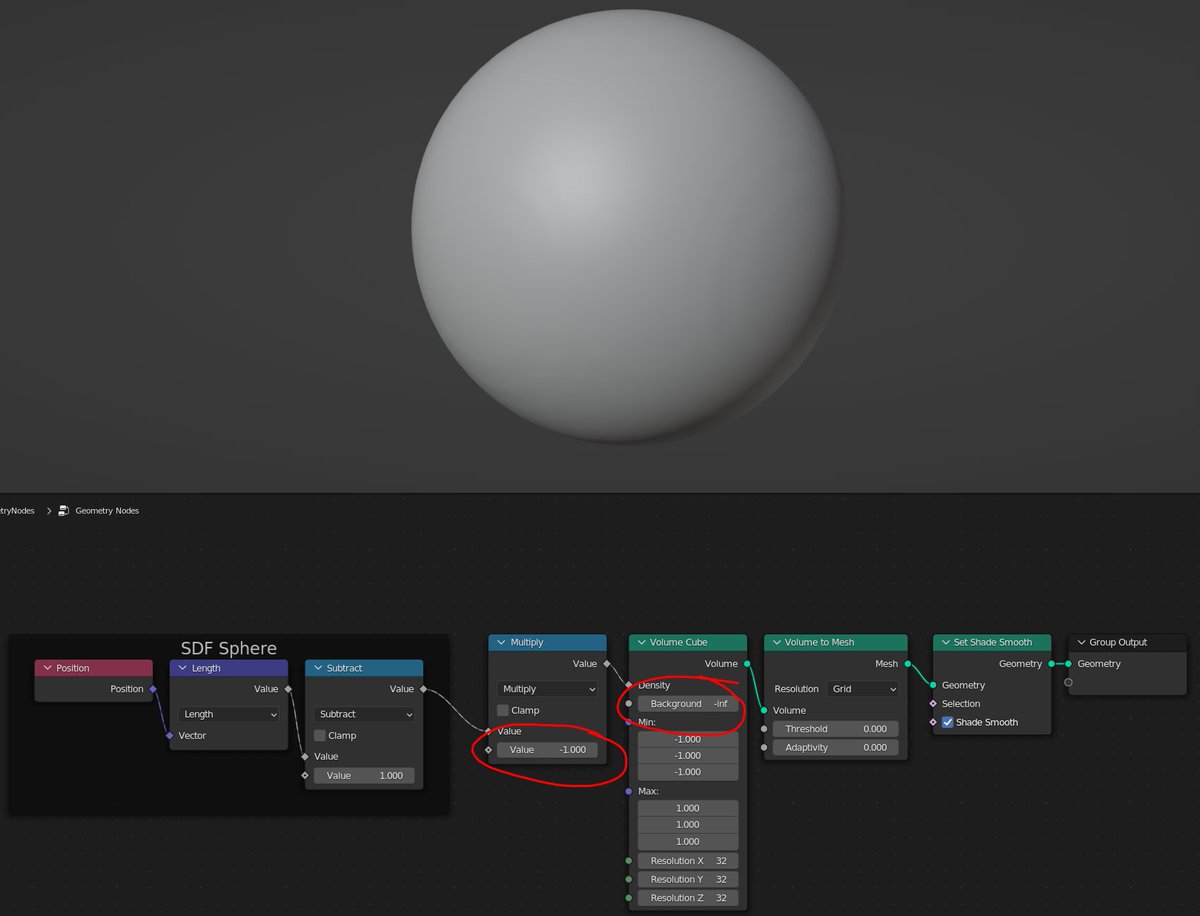Screen dimensions: 1200x916
Task: Click the Resolution X 32 field
Action: [688, 861]
